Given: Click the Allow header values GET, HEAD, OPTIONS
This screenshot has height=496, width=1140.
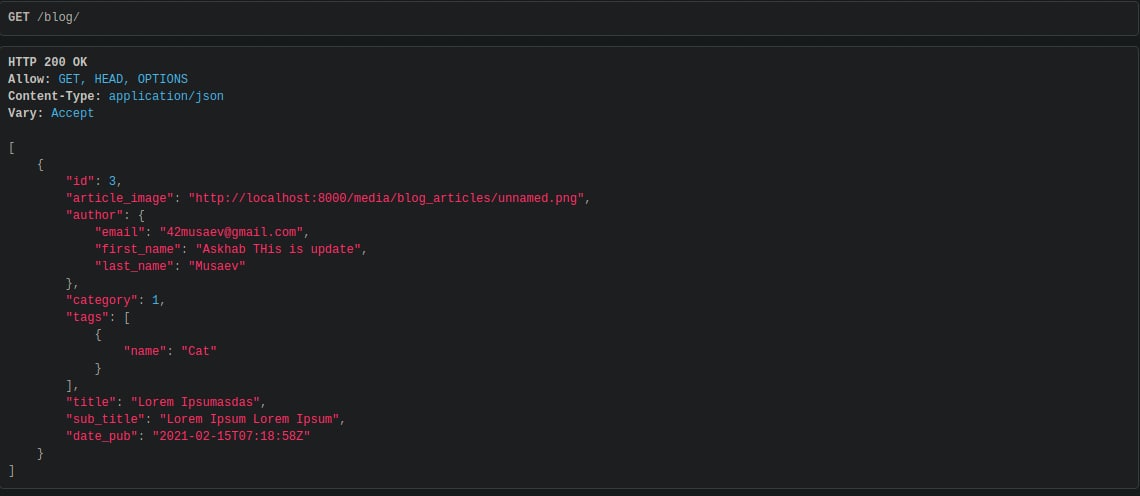Looking at the screenshot, I should tap(123, 79).
